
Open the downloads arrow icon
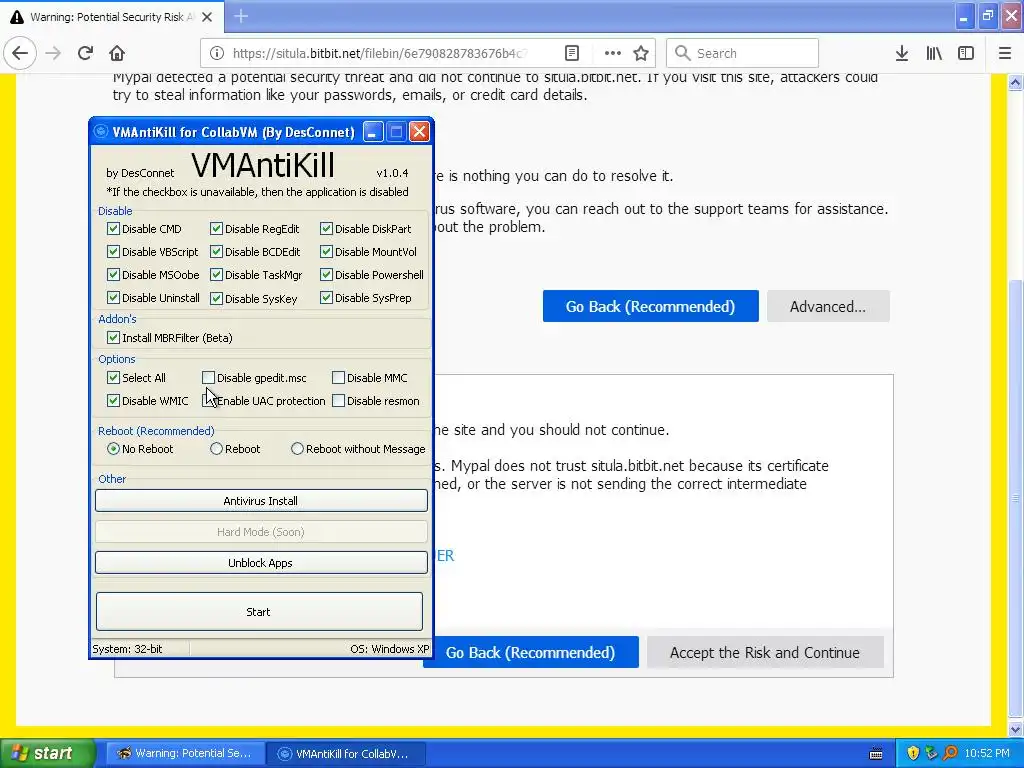(902, 54)
